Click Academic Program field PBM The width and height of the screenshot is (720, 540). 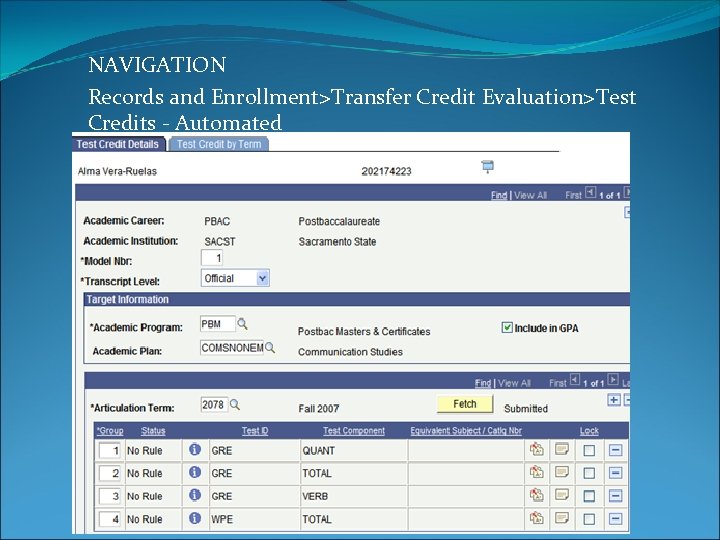pos(218,324)
